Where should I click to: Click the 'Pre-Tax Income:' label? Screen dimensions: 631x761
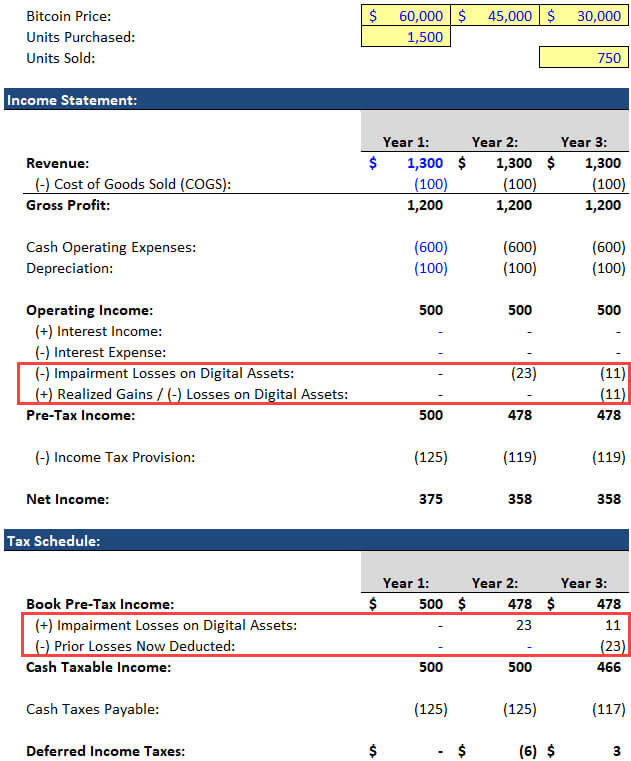[81, 415]
